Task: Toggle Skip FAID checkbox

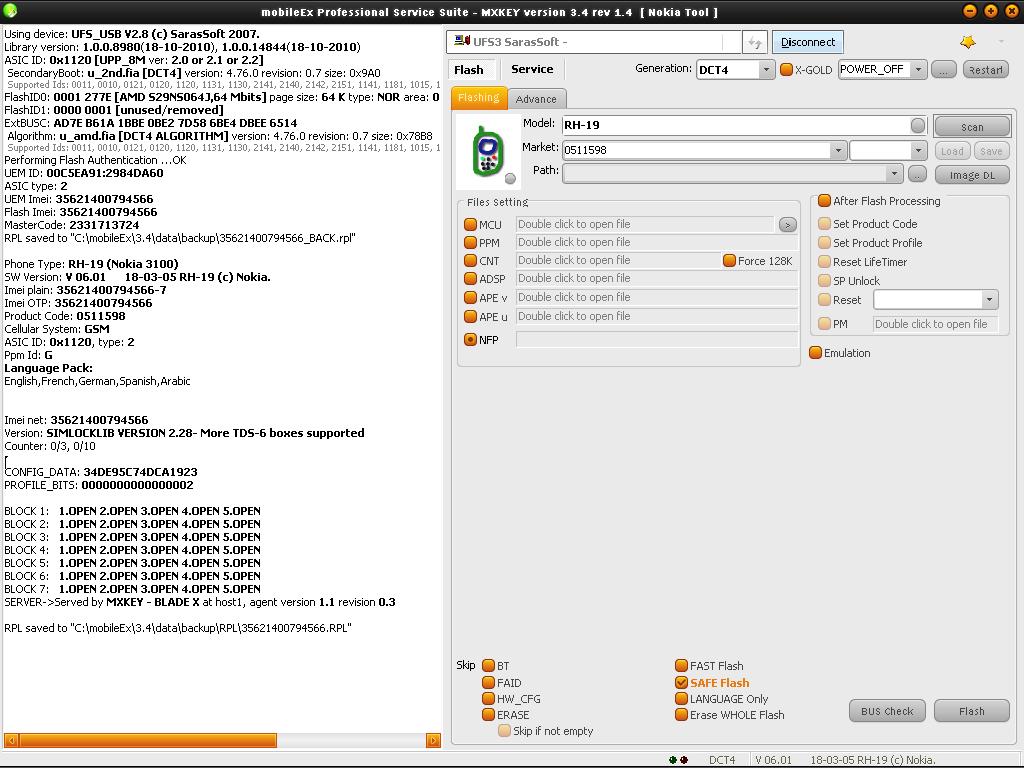Action: [488, 682]
